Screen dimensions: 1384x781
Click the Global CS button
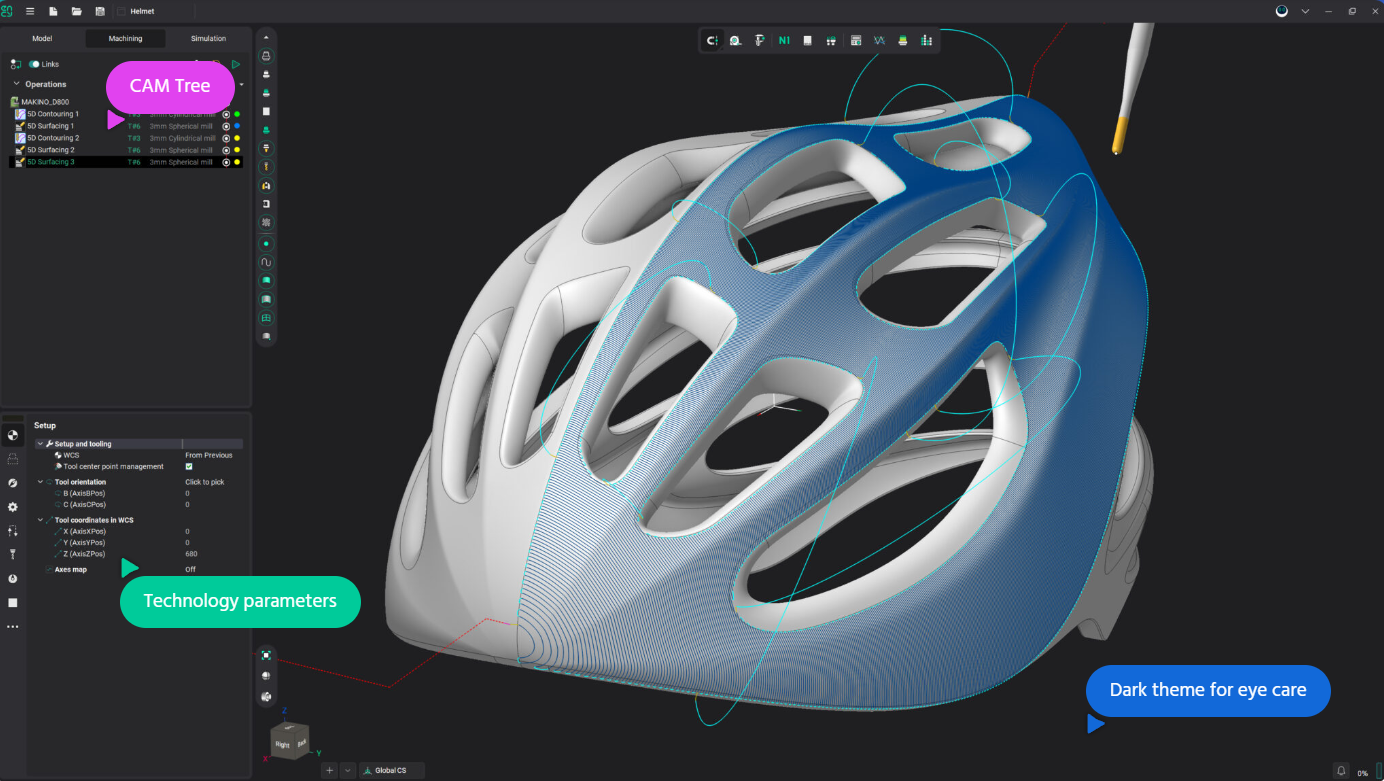[391, 770]
